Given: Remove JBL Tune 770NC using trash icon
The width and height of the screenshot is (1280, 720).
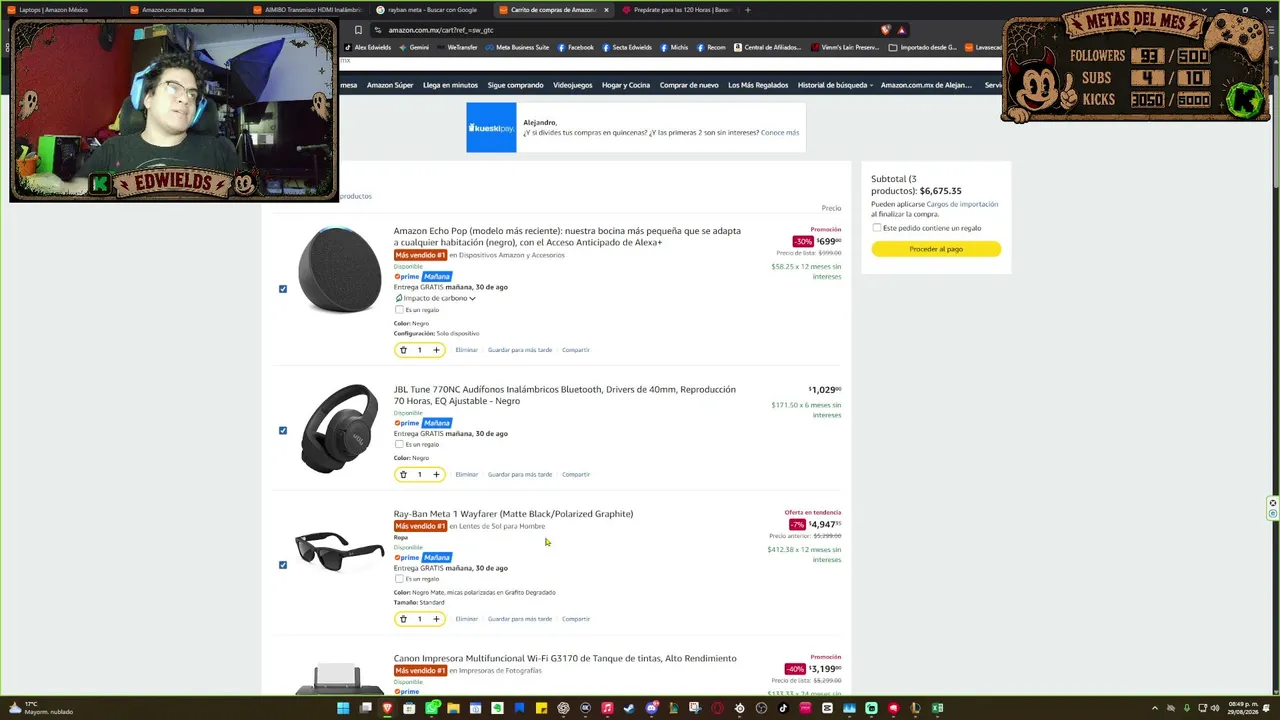Looking at the screenshot, I should 403,474.
